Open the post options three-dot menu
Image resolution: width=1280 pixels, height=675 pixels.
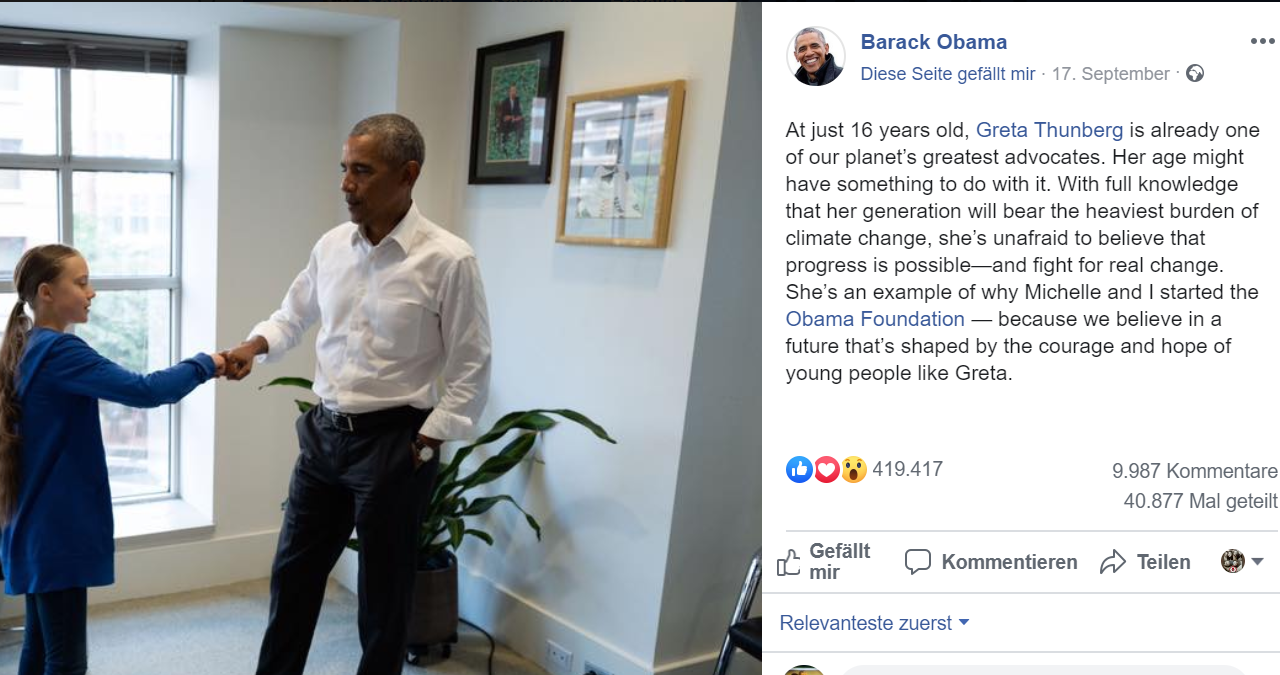[x=1262, y=41]
